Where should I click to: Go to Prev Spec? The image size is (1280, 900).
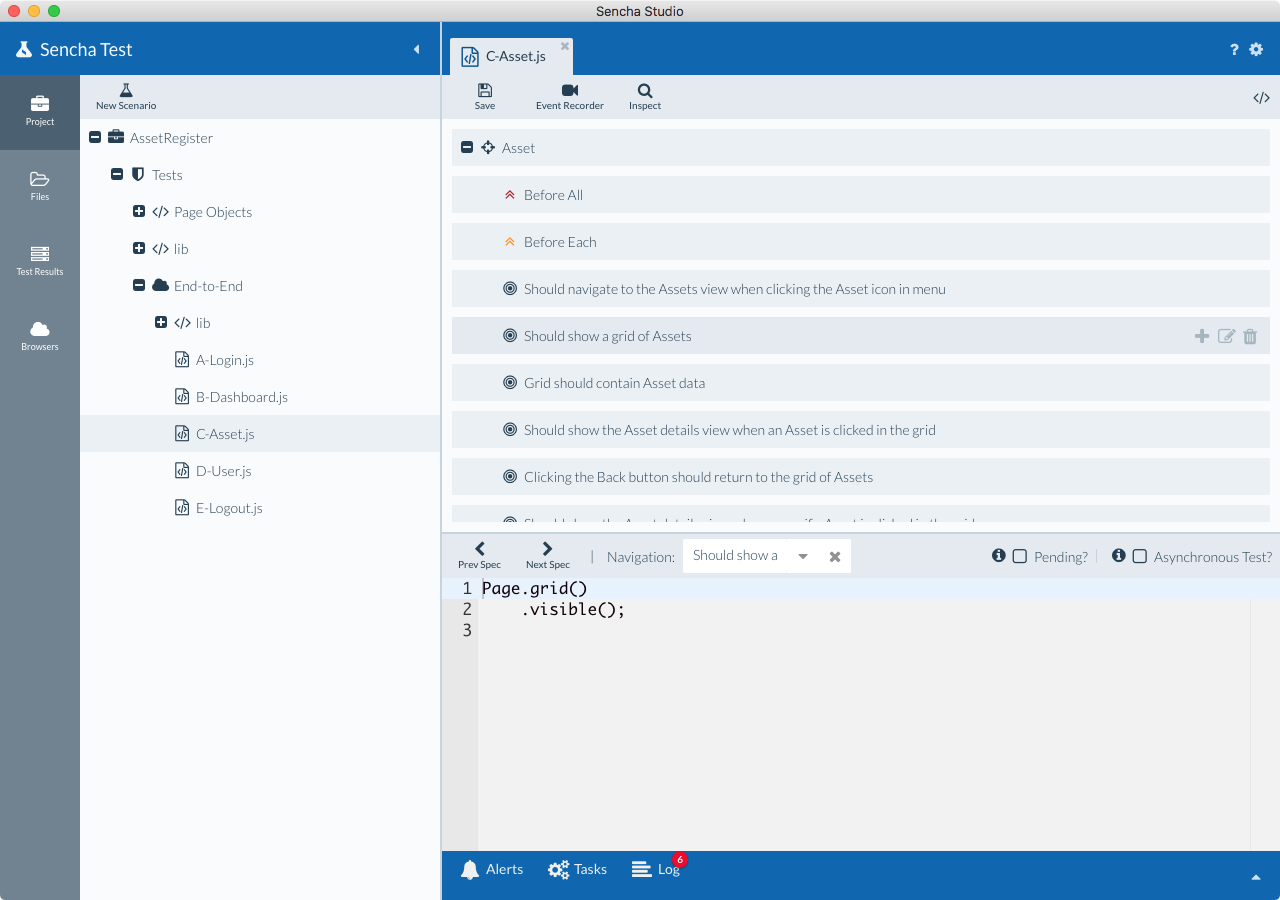[x=480, y=555]
